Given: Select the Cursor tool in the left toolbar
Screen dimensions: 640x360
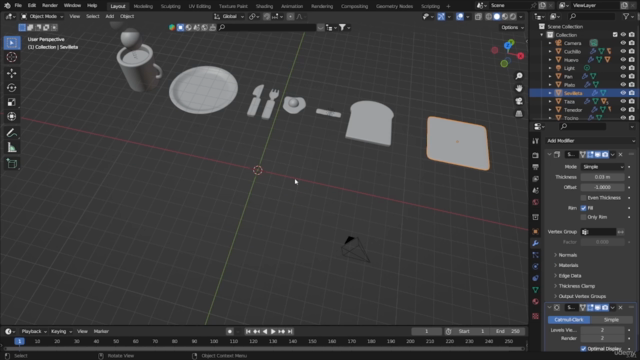Looking at the screenshot, I should coord(11,57).
